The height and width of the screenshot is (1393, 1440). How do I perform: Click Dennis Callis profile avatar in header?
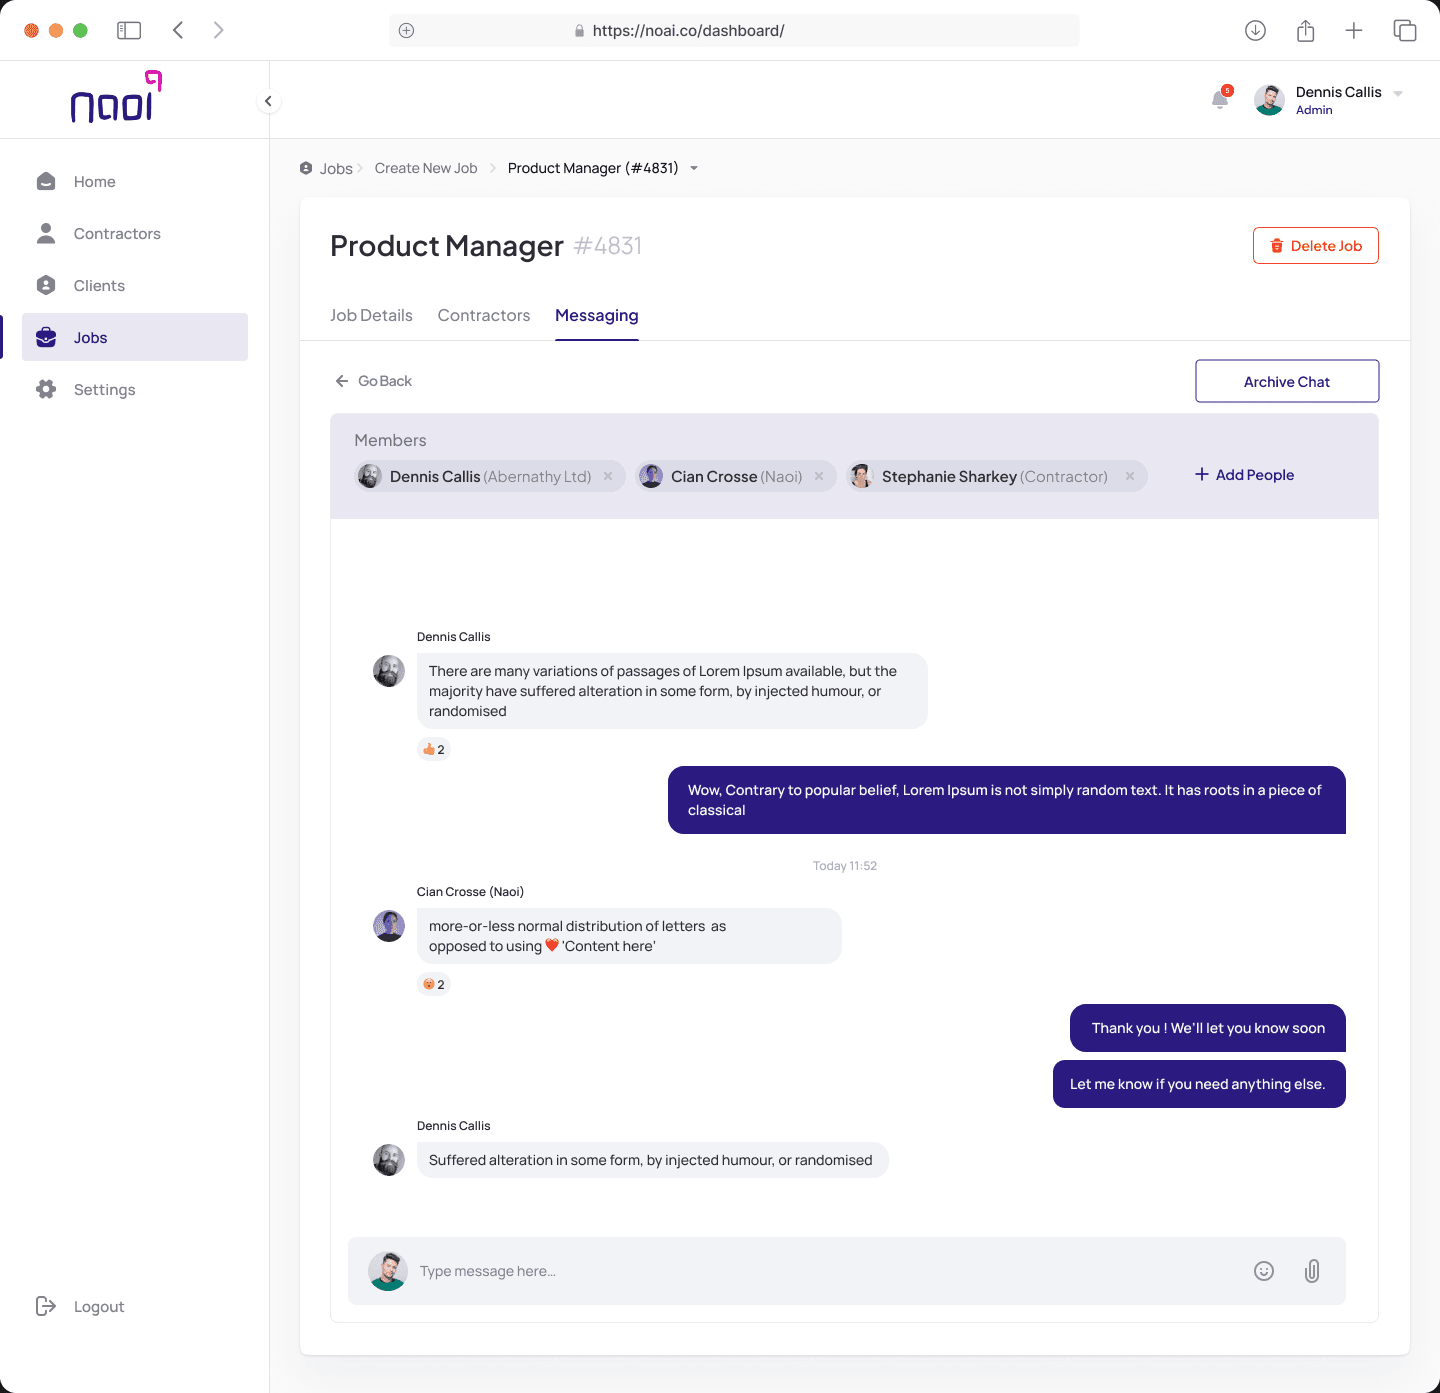1269,100
